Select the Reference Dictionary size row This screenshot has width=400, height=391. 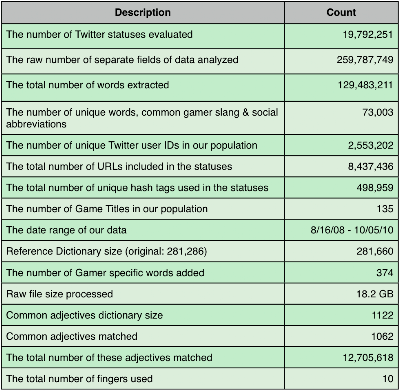(x=200, y=251)
